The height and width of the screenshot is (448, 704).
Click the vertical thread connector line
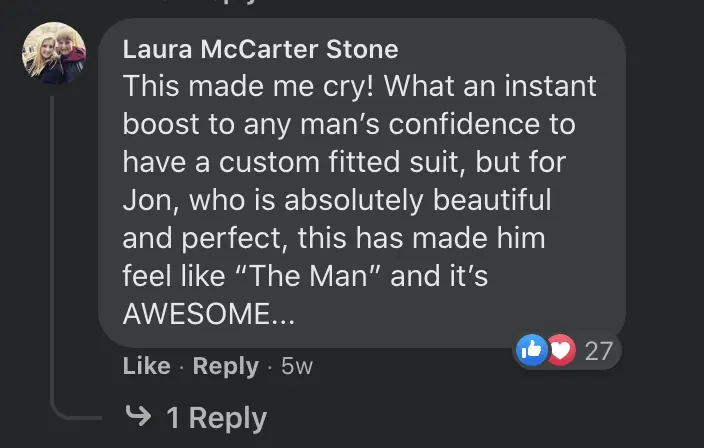(x=53, y=250)
